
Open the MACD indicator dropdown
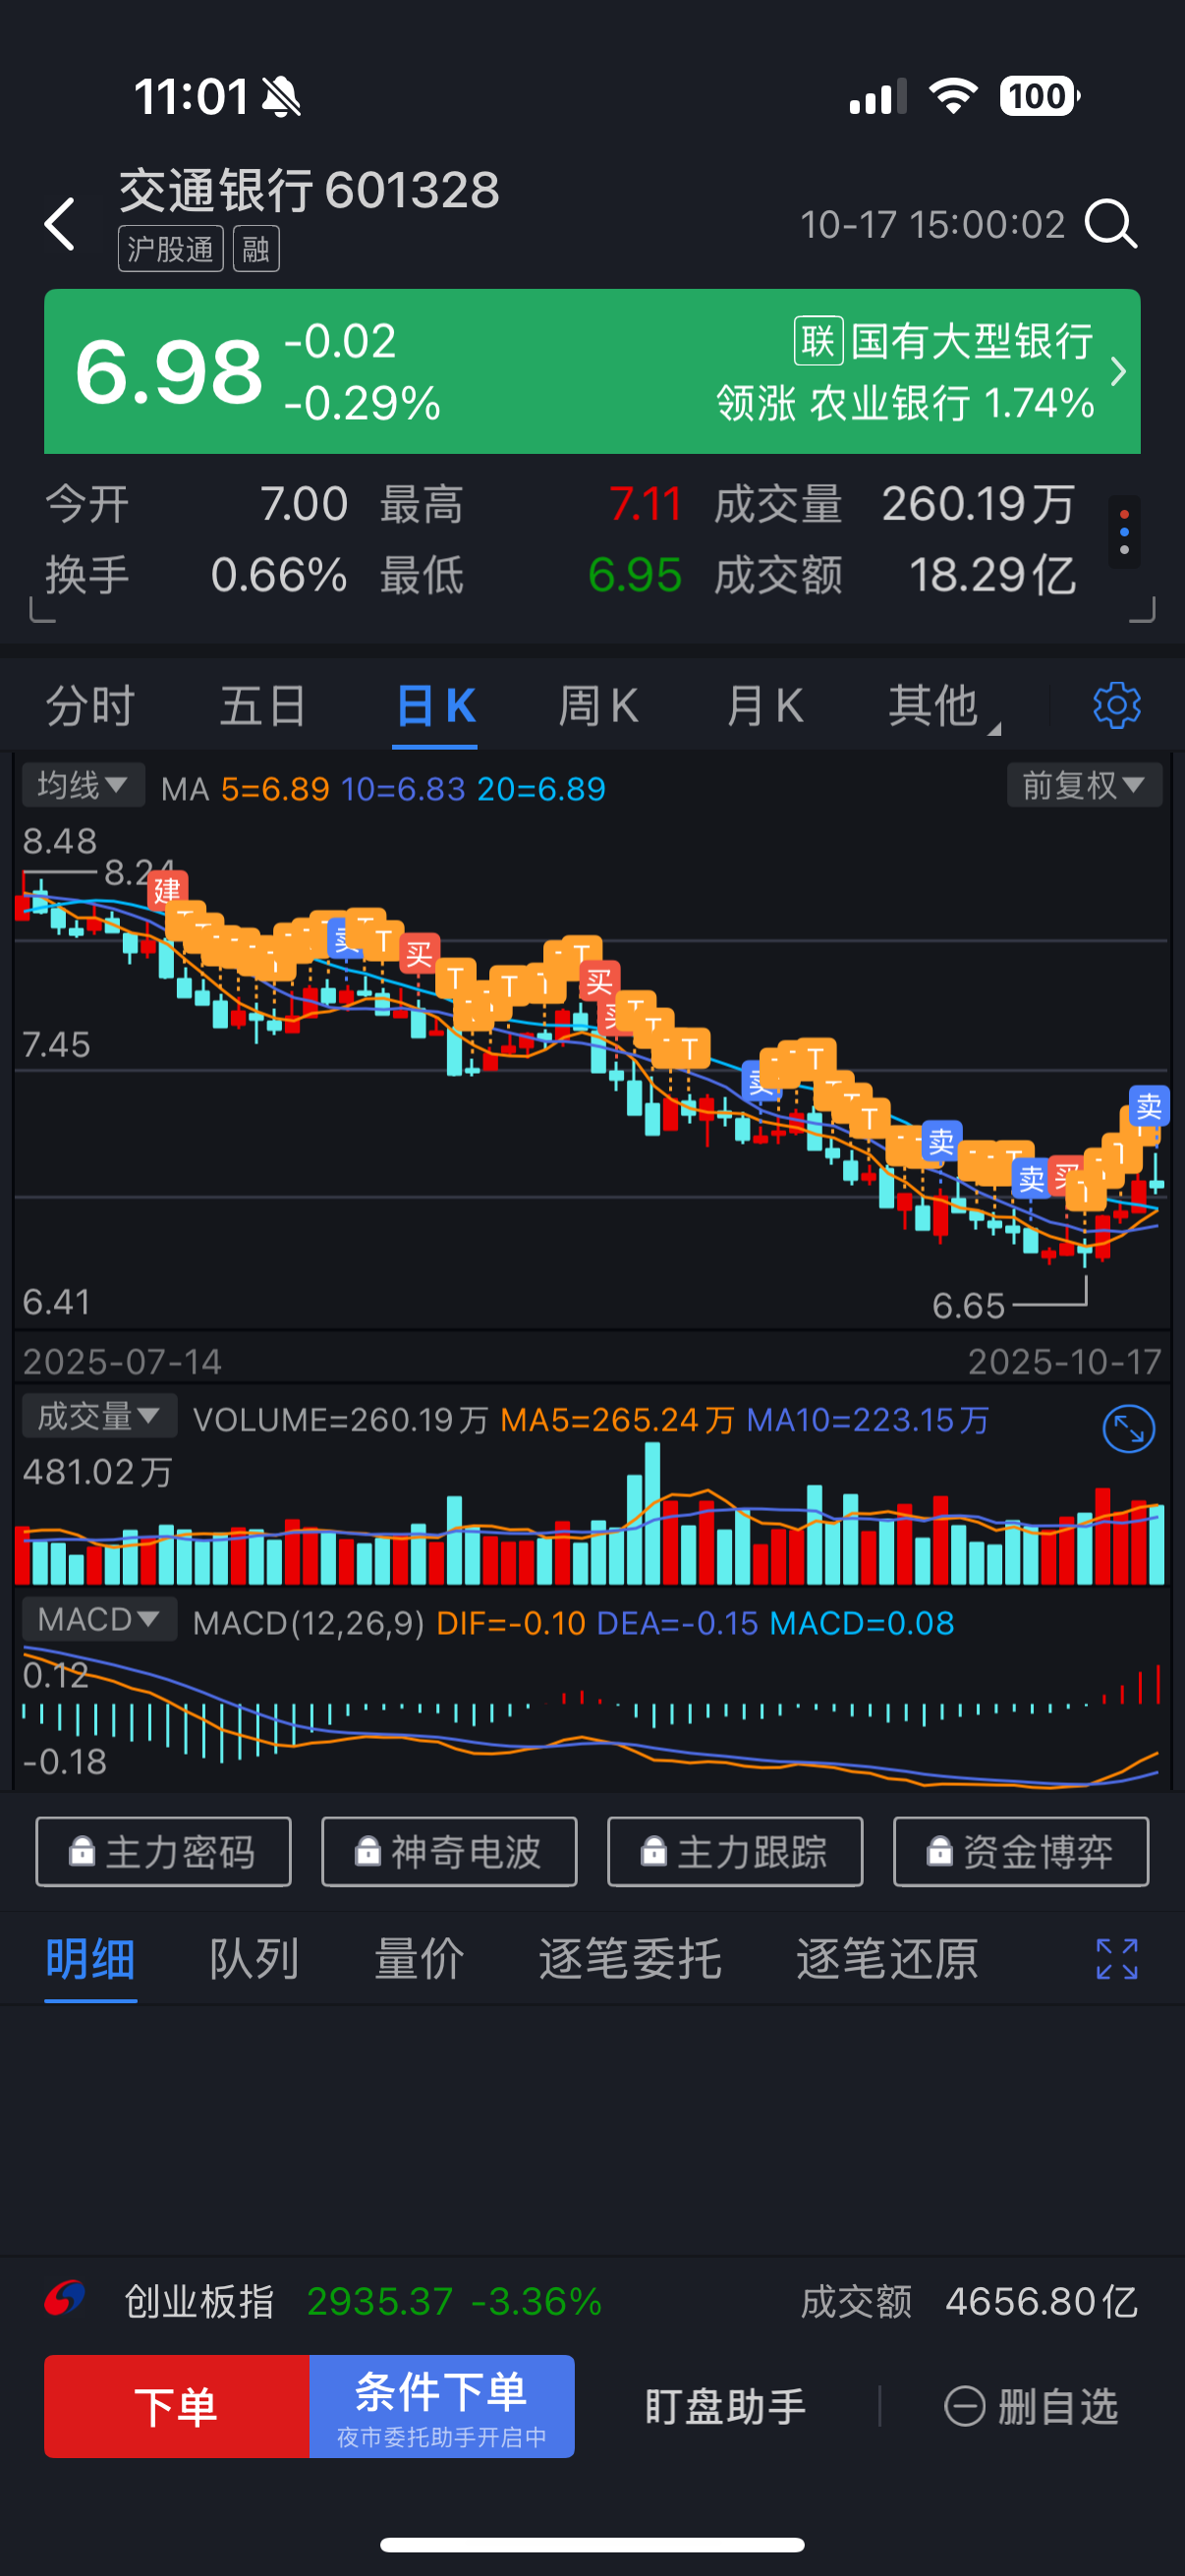99,1619
